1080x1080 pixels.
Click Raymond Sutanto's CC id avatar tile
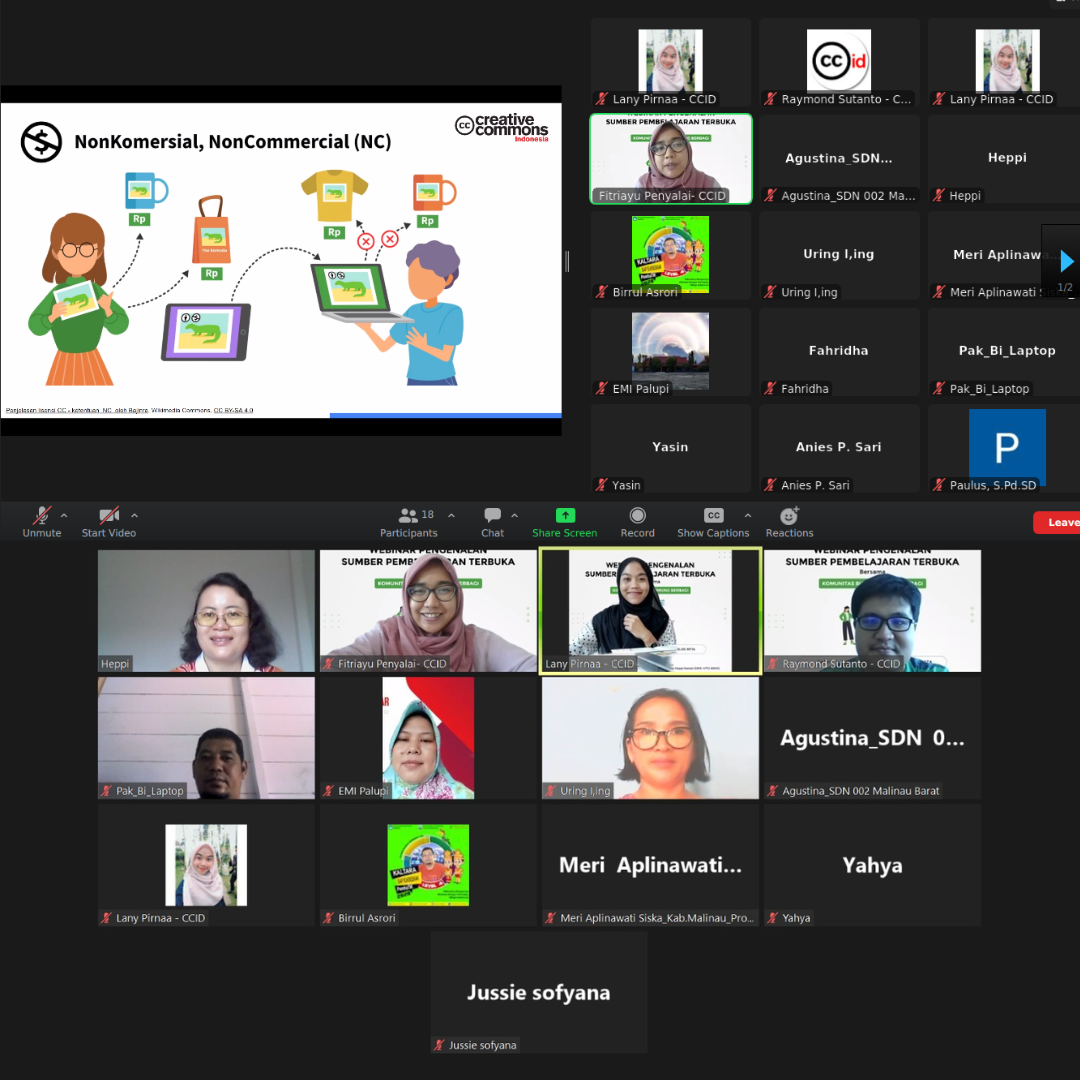click(839, 62)
